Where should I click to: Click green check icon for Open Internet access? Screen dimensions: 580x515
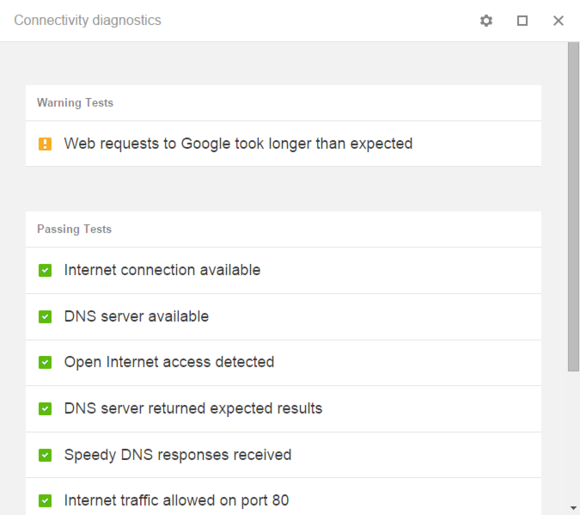45,363
